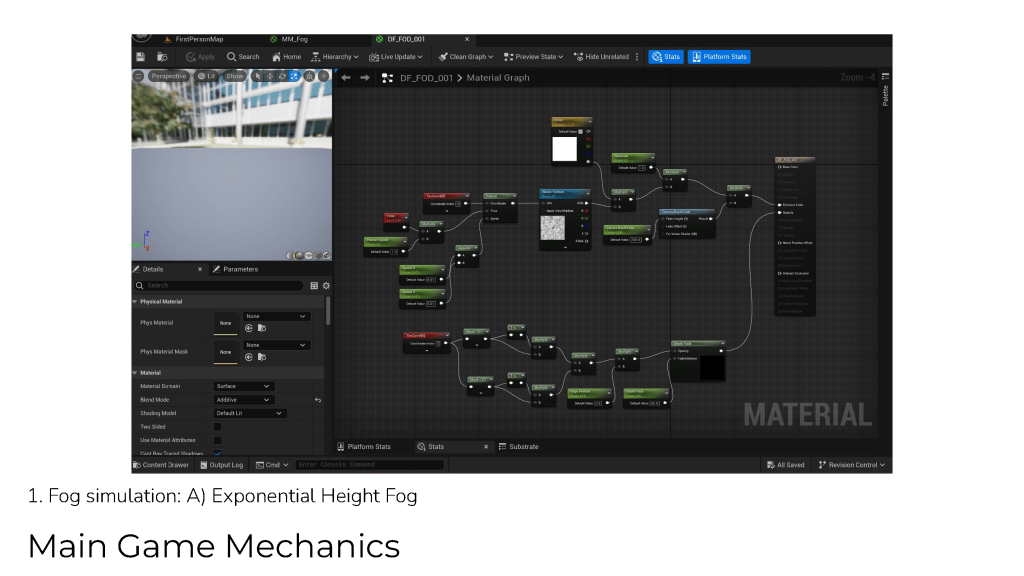The width and height of the screenshot is (1024, 576).
Task: Open Details panel settings gear icon
Action: click(325, 285)
